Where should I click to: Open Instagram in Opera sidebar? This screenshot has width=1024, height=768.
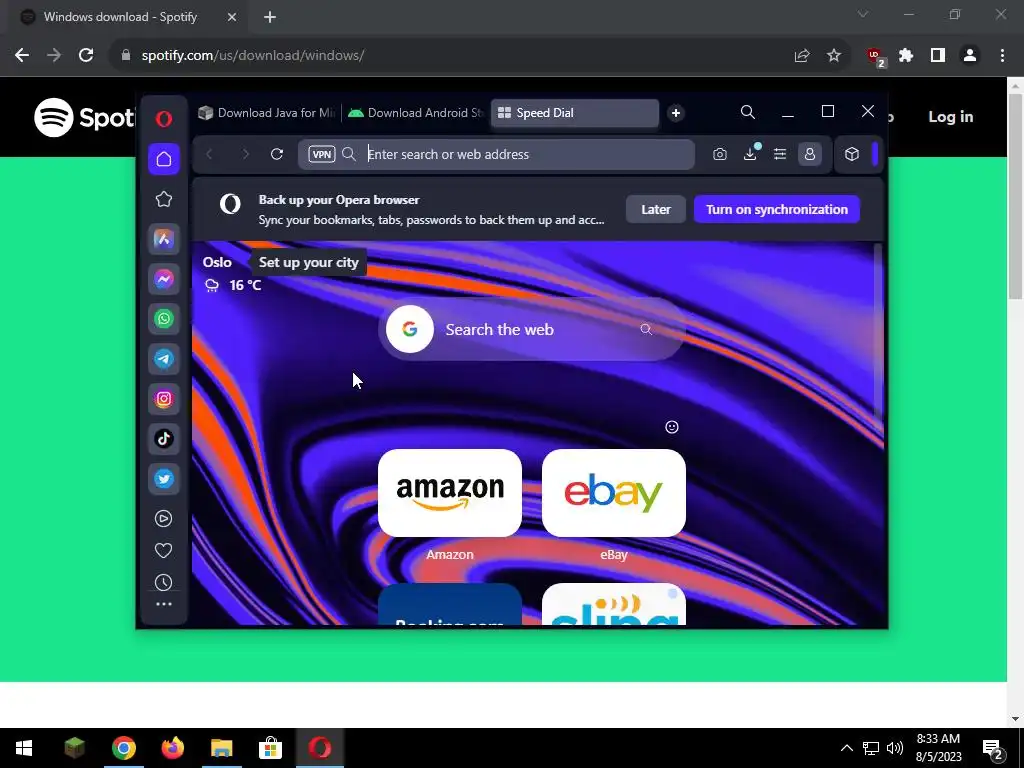pyautogui.click(x=164, y=398)
